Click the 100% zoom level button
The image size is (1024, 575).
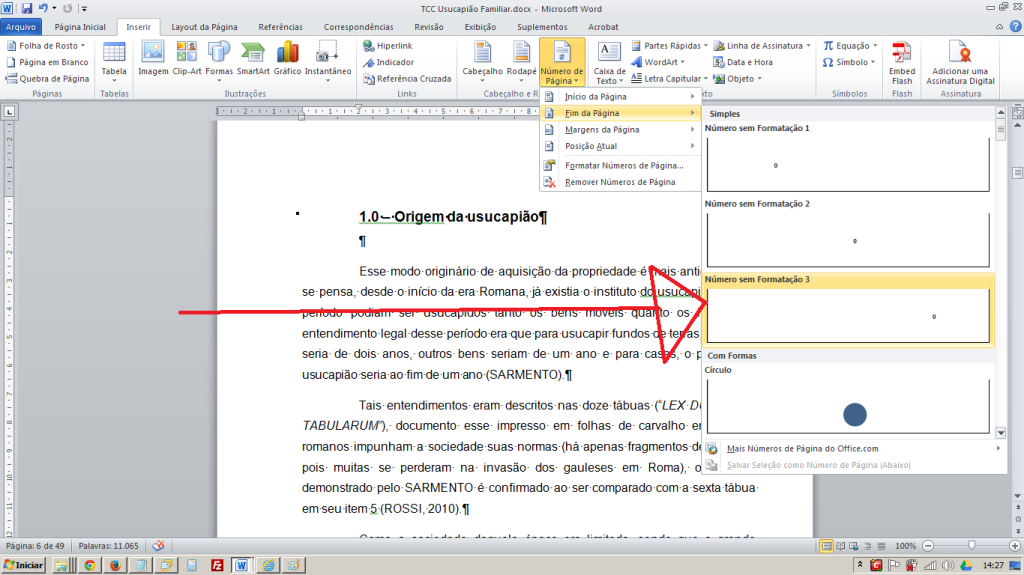click(905, 546)
